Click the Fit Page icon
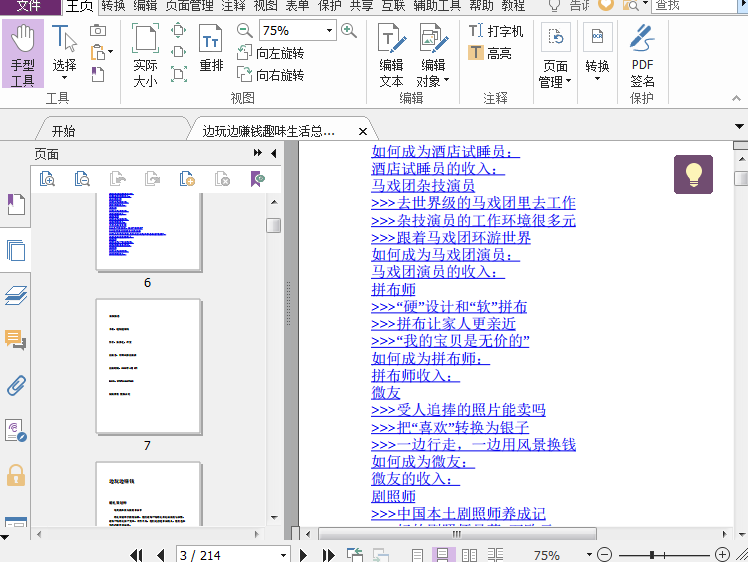748x562 pixels. coord(178,31)
